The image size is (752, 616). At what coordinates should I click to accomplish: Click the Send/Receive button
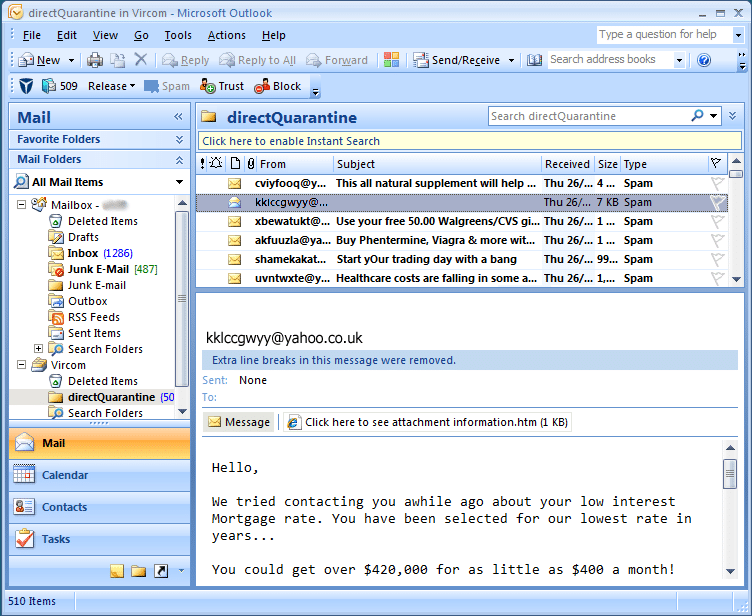[x=457, y=60]
